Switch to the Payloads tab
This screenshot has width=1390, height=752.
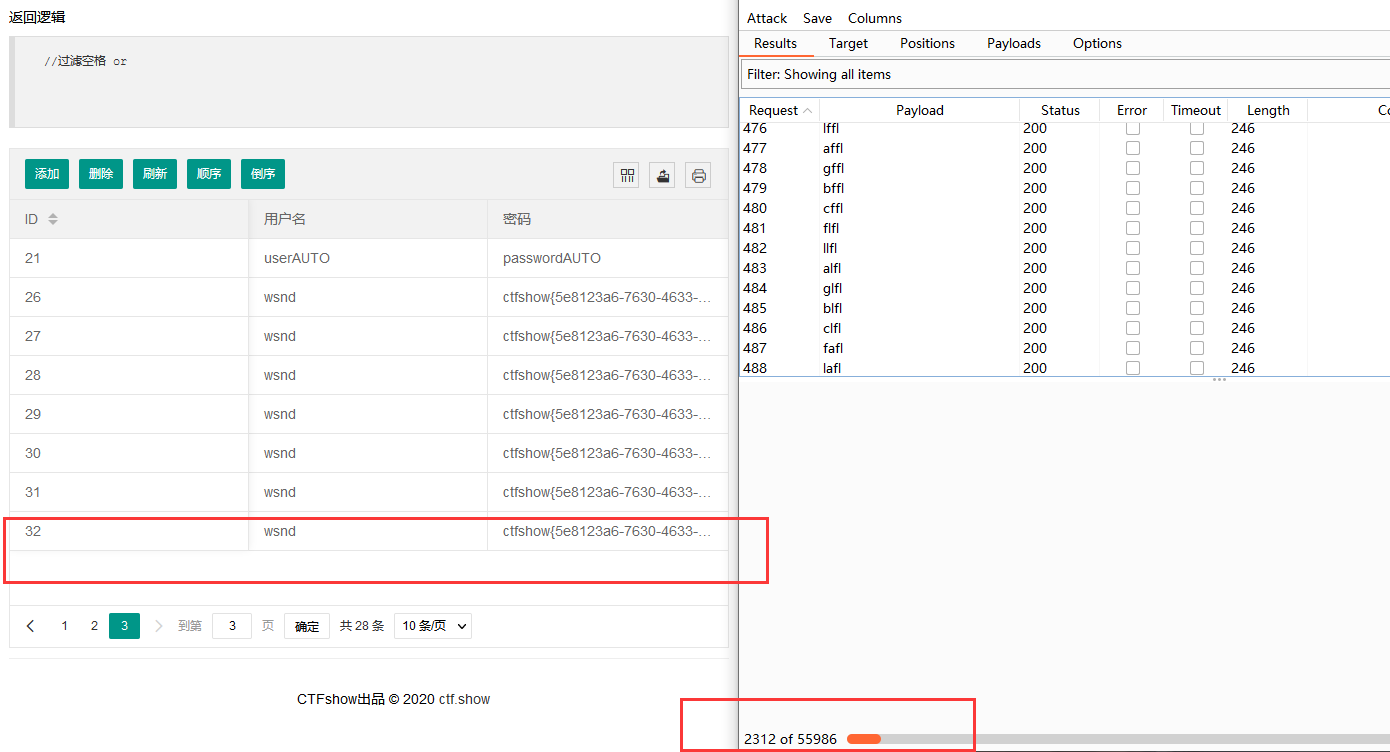(1014, 43)
